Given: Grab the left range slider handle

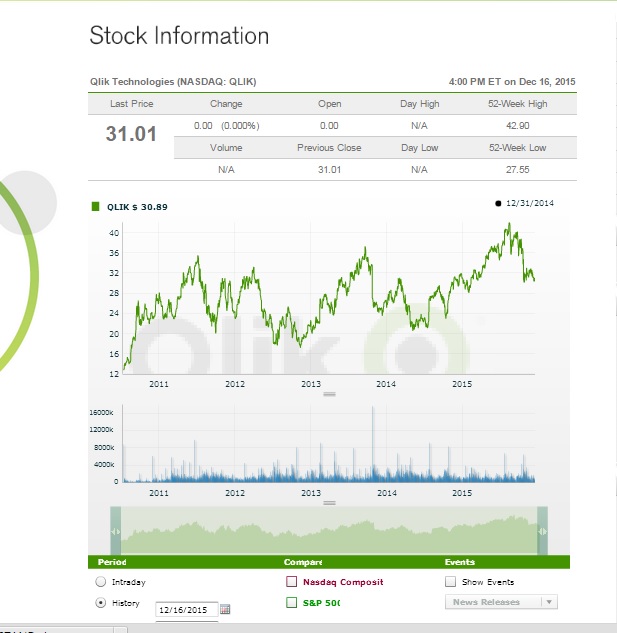Looking at the screenshot, I should [115, 531].
